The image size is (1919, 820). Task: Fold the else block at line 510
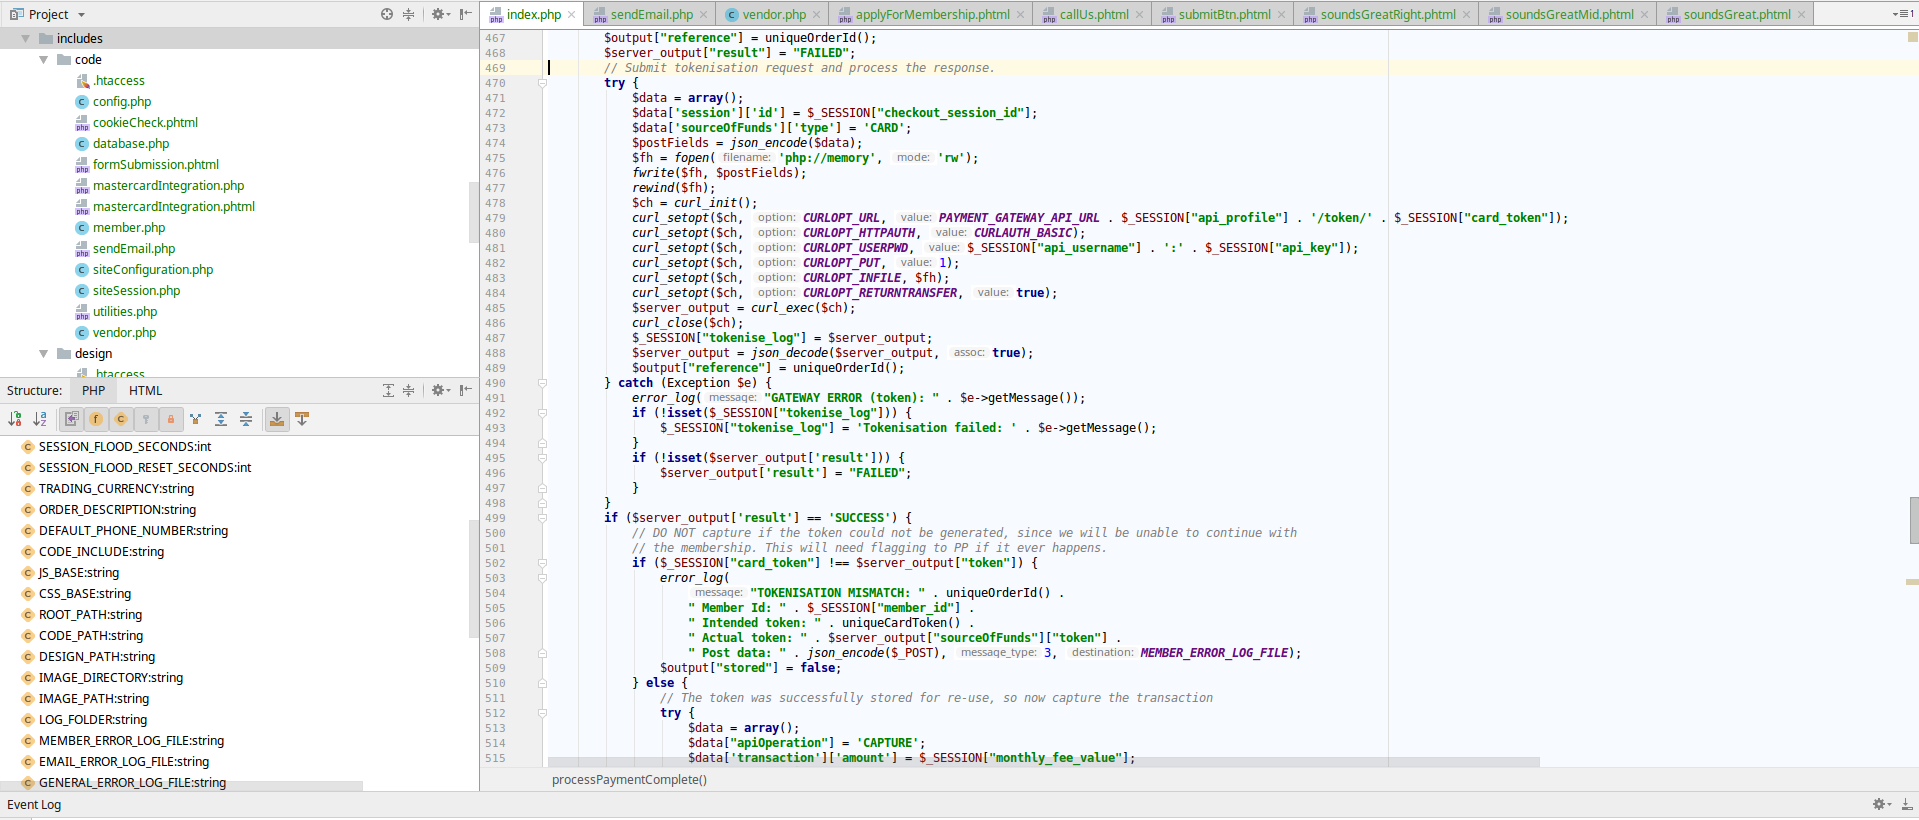point(543,683)
